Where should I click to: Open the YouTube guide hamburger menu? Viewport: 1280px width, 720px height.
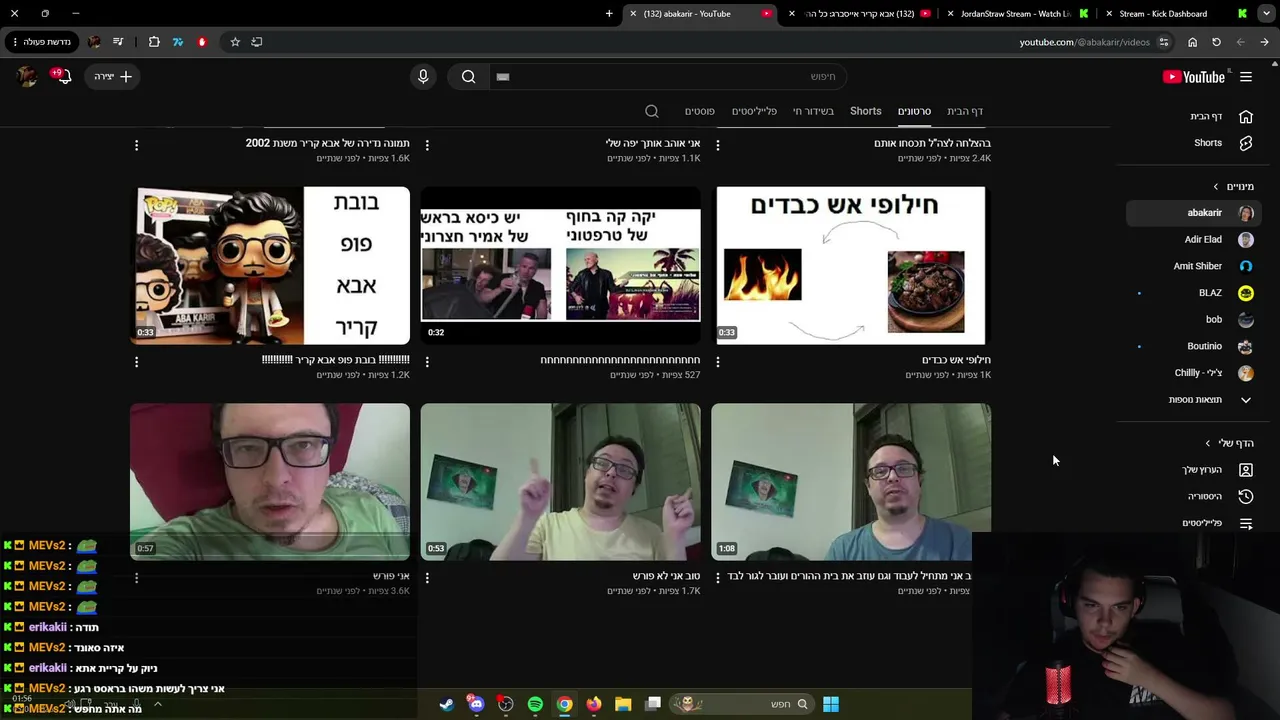pos(1246,77)
